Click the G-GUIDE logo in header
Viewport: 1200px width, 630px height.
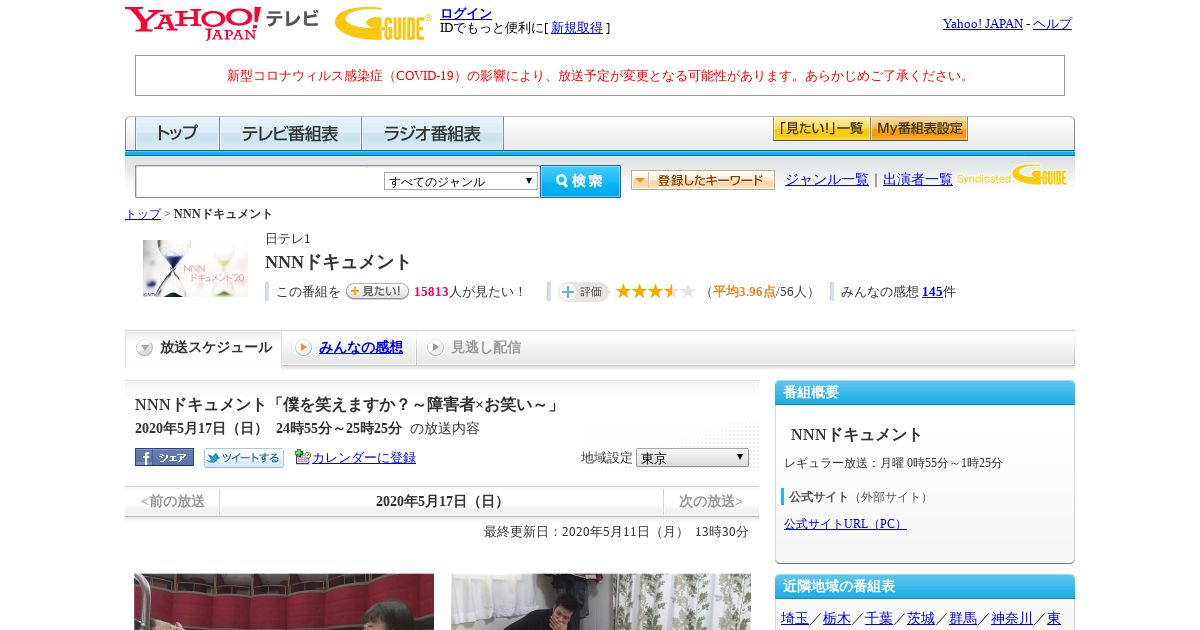coord(383,23)
